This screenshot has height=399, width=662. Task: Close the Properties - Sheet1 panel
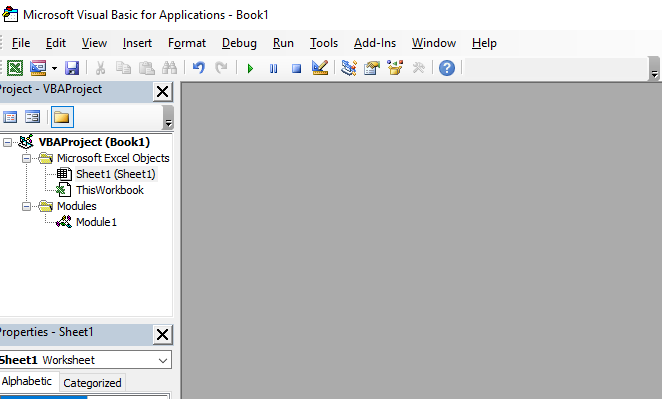tap(163, 335)
